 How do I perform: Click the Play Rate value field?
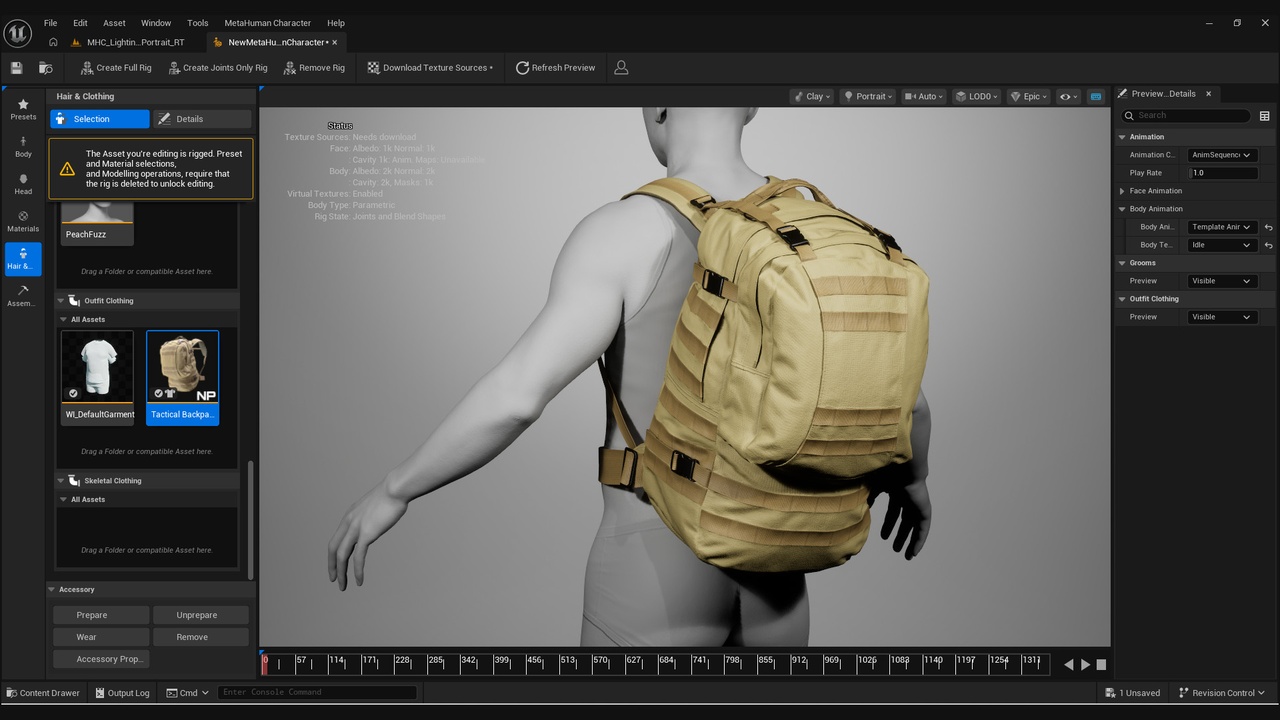pyautogui.click(x=1222, y=173)
